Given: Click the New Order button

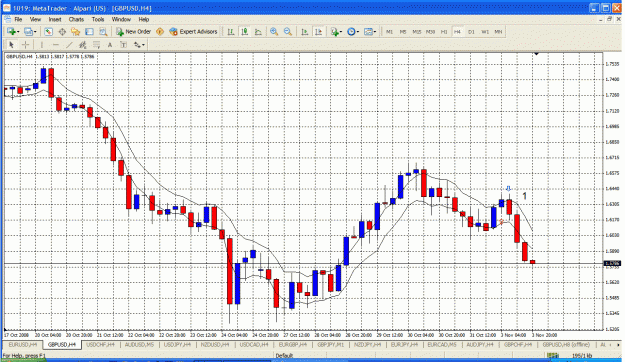Looking at the screenshot, I should pos(134,31).
